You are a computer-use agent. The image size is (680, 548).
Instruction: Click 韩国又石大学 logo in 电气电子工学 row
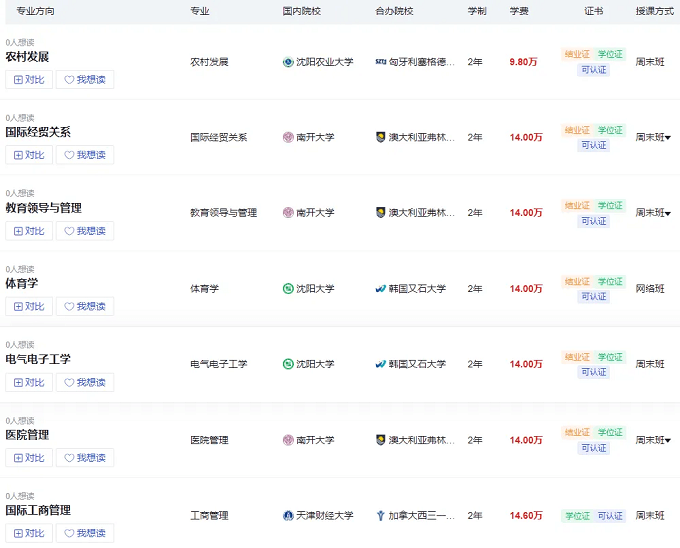point(380,364)
